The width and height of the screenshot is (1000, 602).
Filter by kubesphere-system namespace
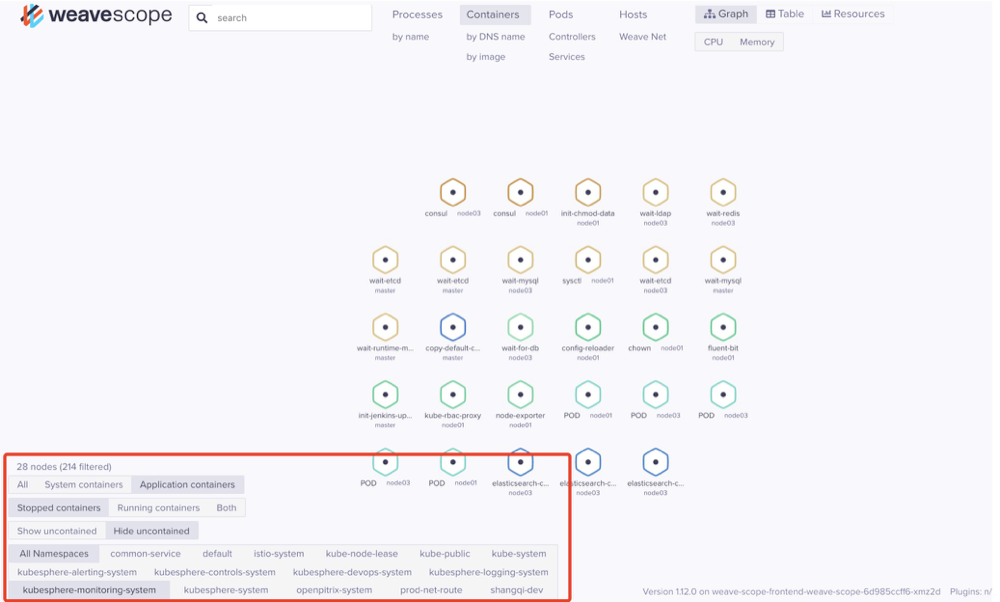tap(226, 591)
